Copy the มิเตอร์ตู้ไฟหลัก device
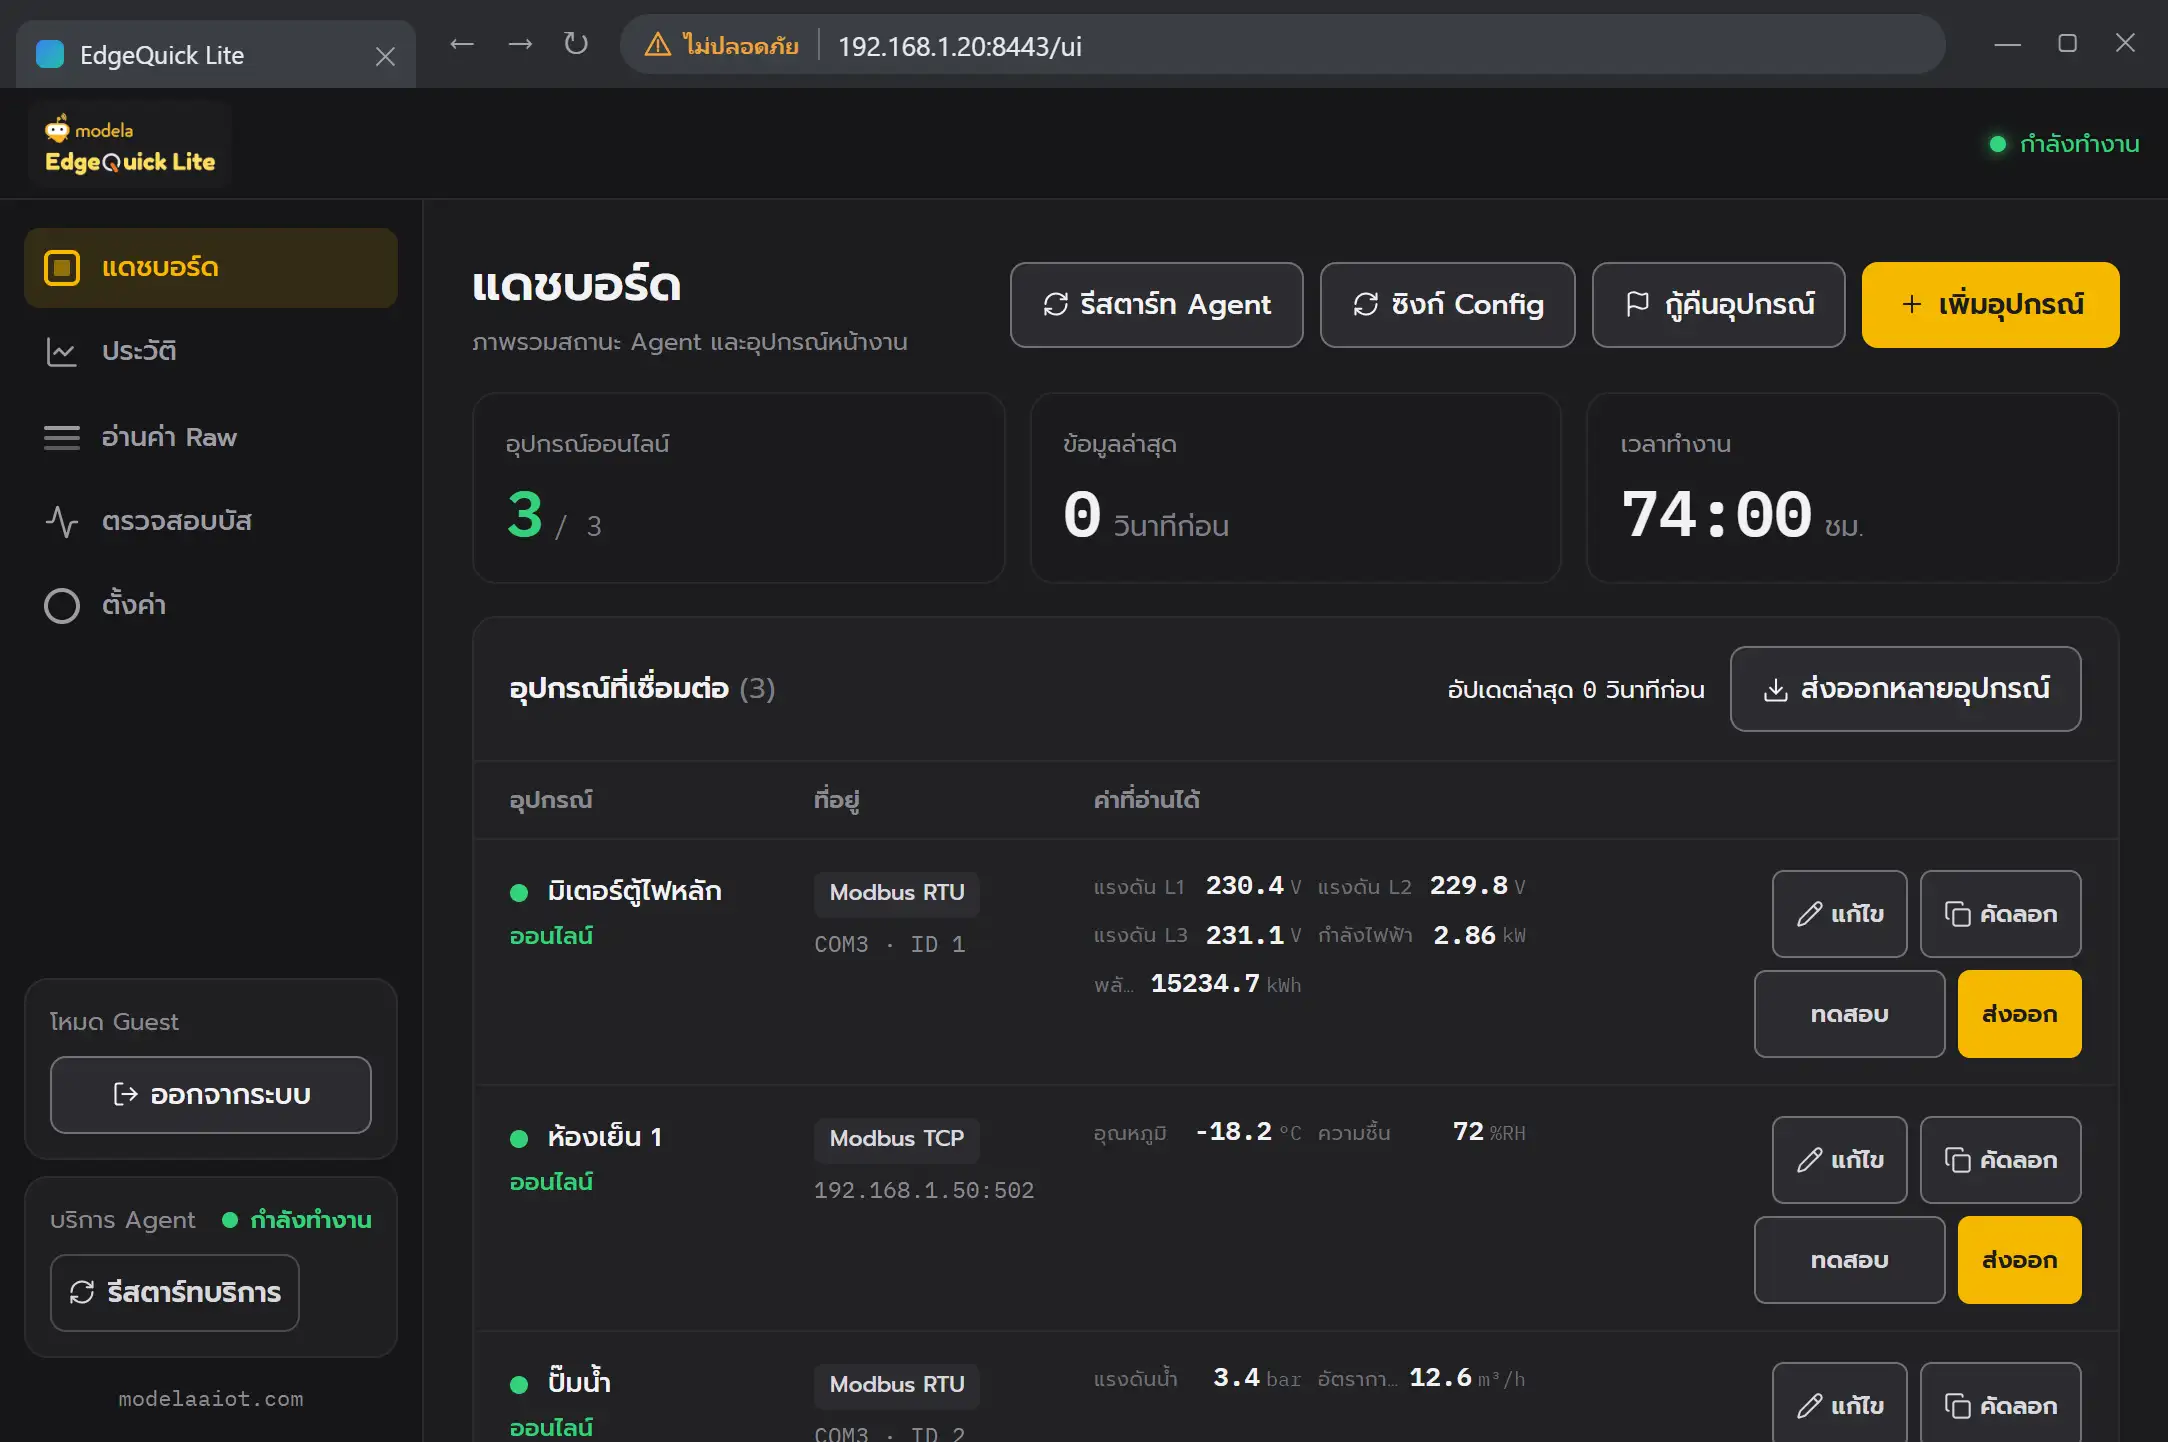This screenshot has height=1442, width=2168. click(2000, 914)
